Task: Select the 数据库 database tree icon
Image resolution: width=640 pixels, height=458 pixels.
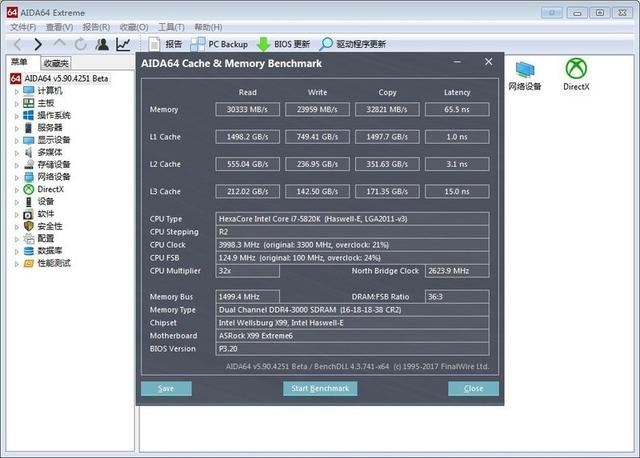Action: tap(29, 251)
